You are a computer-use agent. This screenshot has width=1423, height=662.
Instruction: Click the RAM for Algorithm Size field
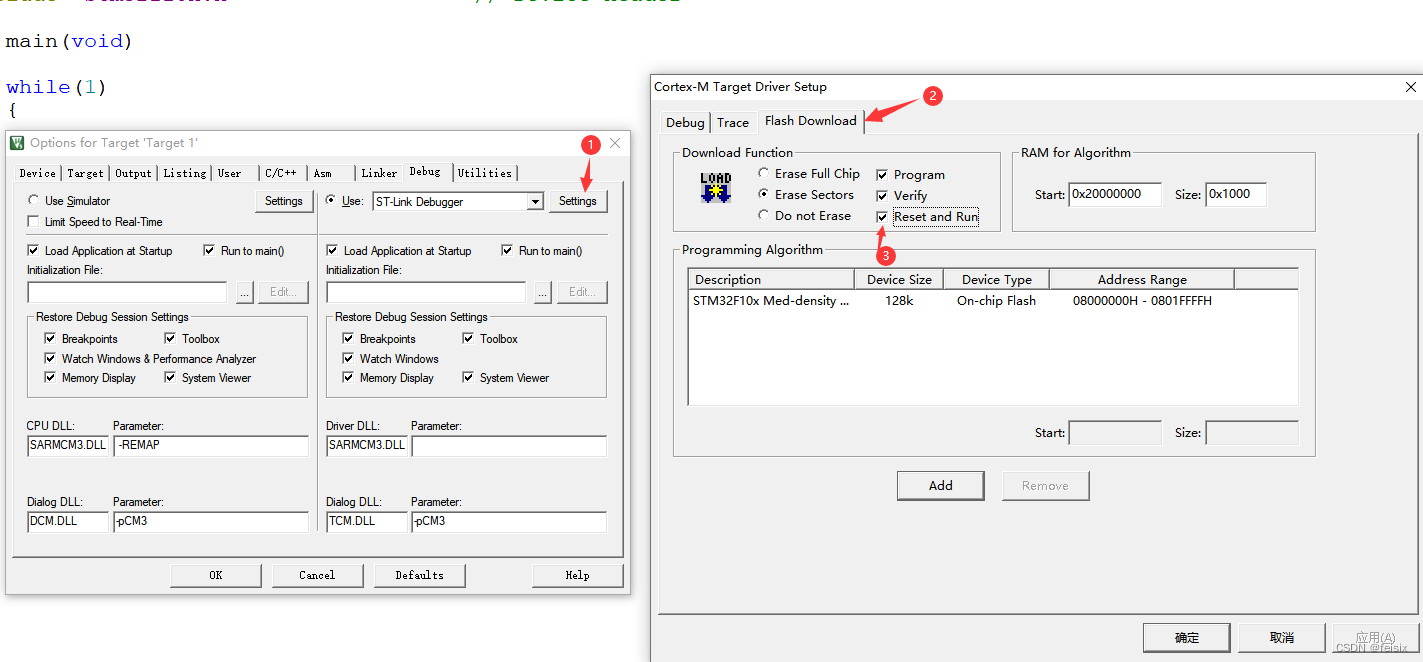pos(1236,194)
